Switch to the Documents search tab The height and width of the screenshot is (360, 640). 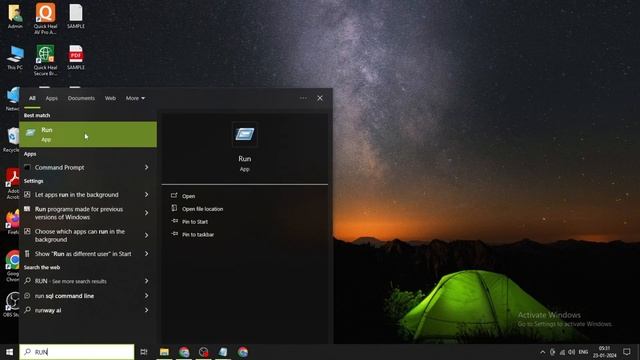[81, 98]
